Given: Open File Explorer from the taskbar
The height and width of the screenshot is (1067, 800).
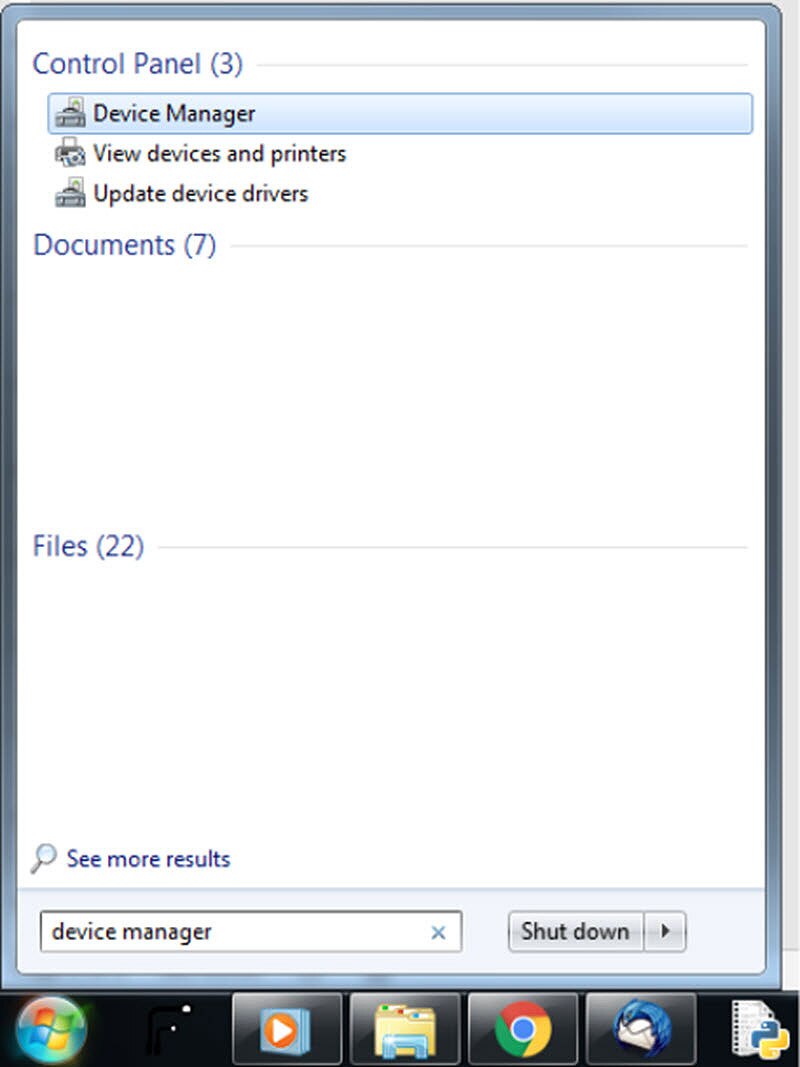Looking at the screenshot, I should pos(405,1029).
